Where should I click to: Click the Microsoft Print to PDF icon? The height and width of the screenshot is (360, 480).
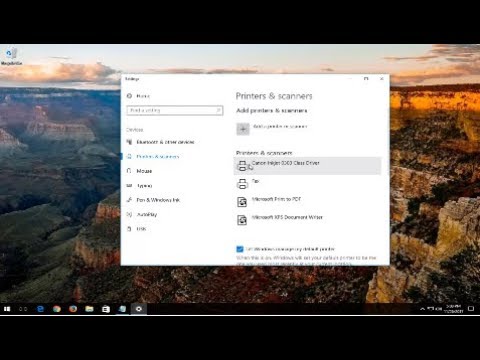pos(242,202)
